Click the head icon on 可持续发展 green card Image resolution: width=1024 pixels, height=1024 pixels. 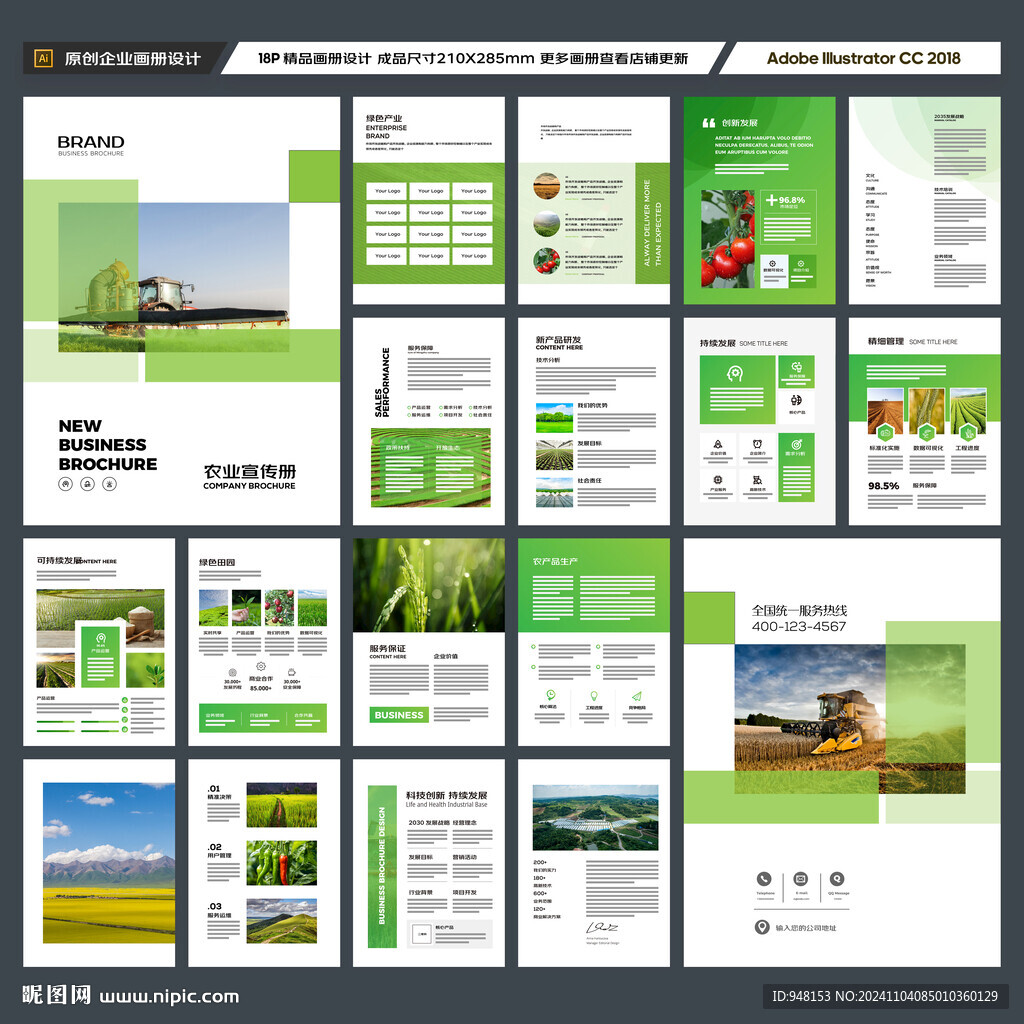click(101, 638)
